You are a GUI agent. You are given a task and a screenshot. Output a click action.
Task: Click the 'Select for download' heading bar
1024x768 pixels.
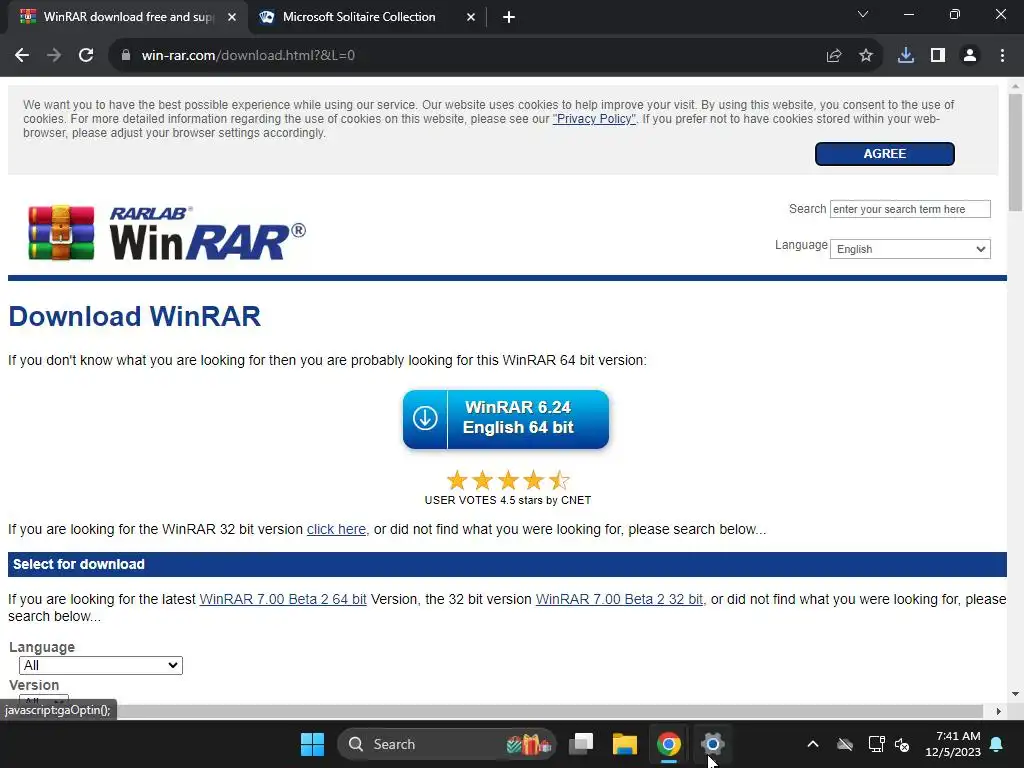(x=507, y=564)
